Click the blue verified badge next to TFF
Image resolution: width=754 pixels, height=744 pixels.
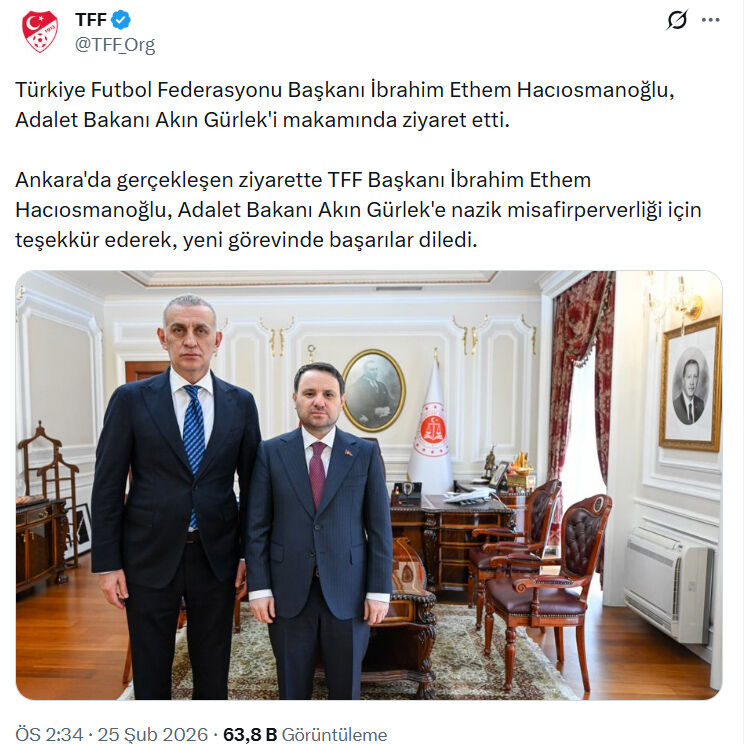point(121,20)
